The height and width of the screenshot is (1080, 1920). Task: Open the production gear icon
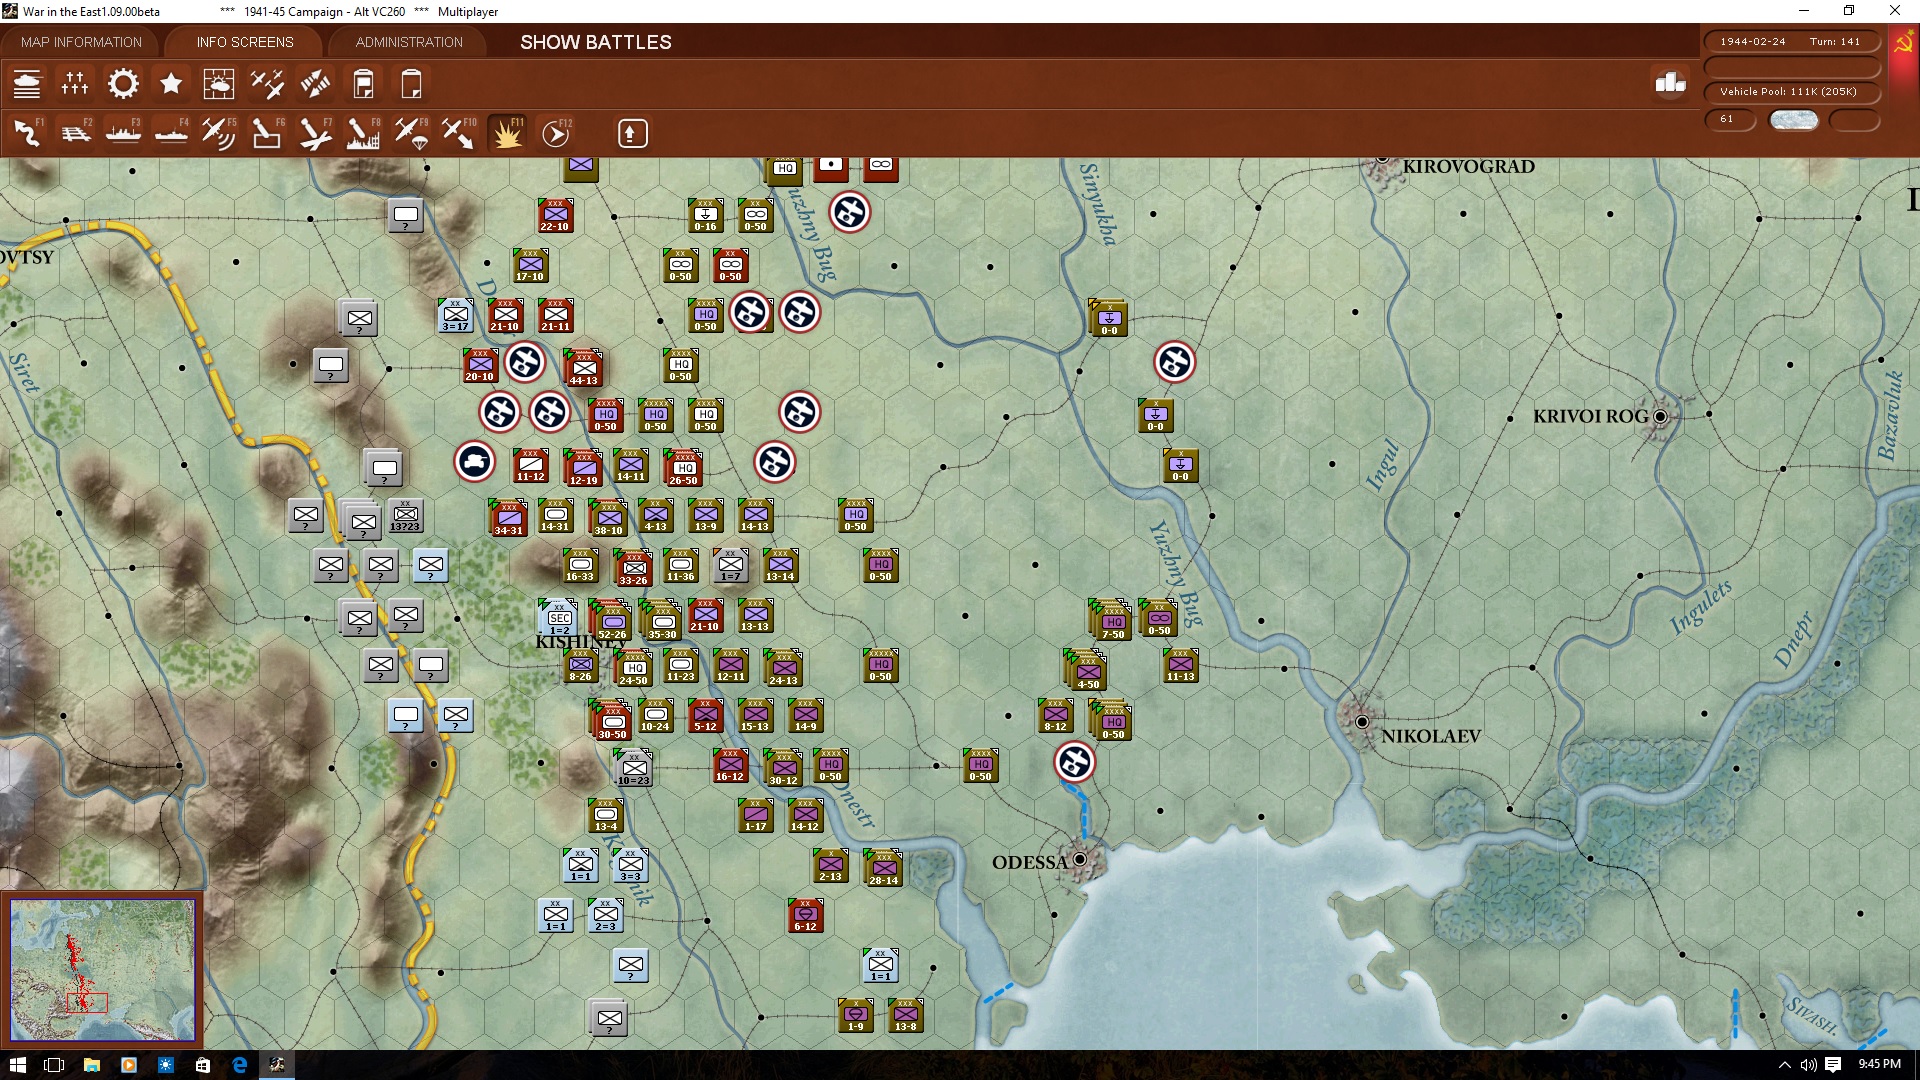pos(123,84)
